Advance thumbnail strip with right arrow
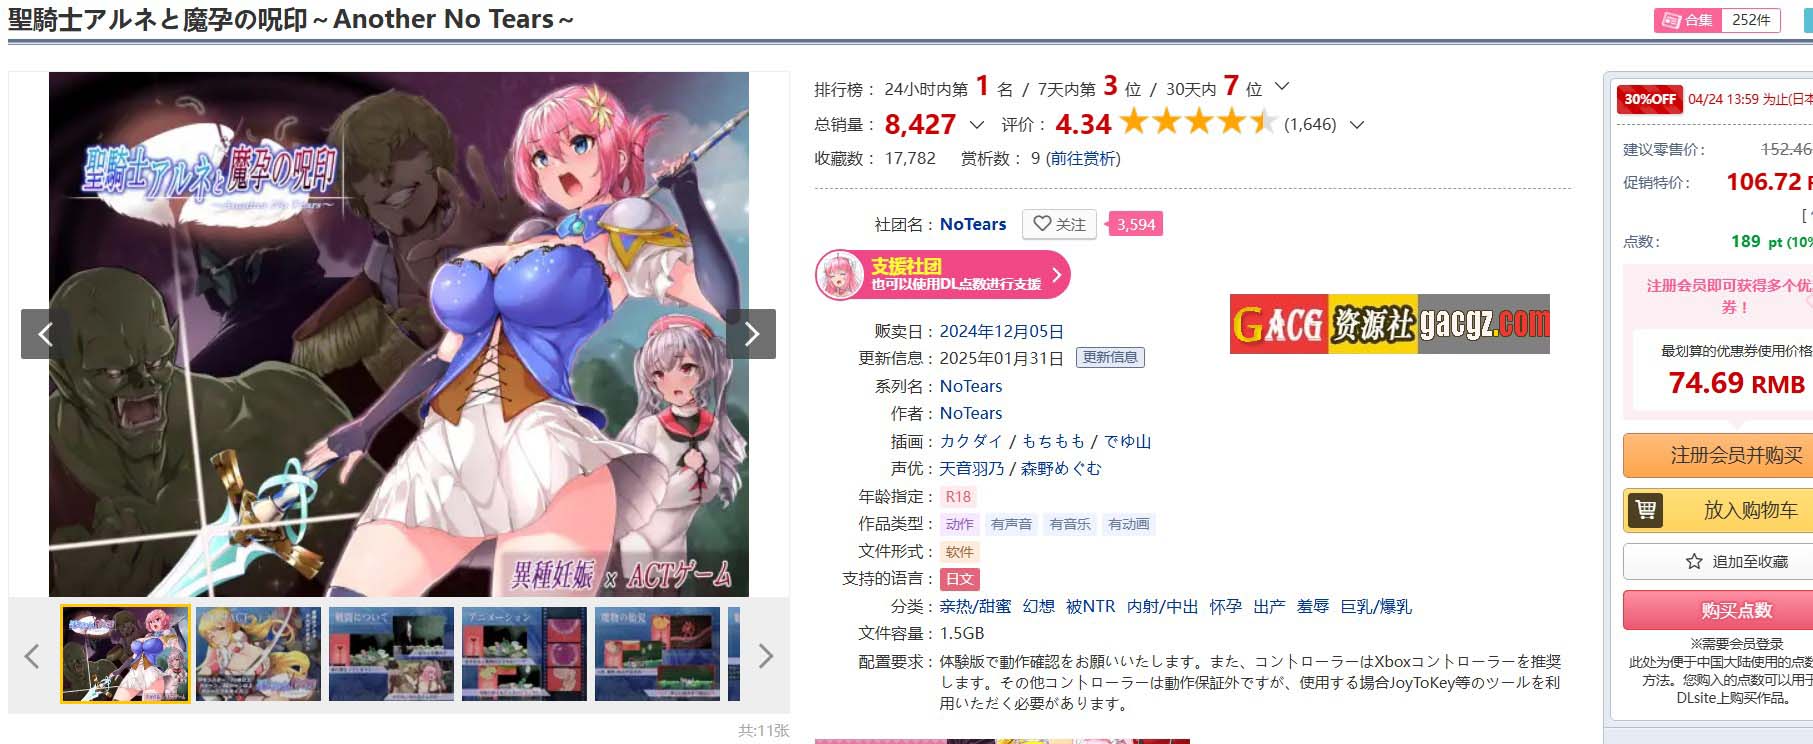 [x=766, y=656]
